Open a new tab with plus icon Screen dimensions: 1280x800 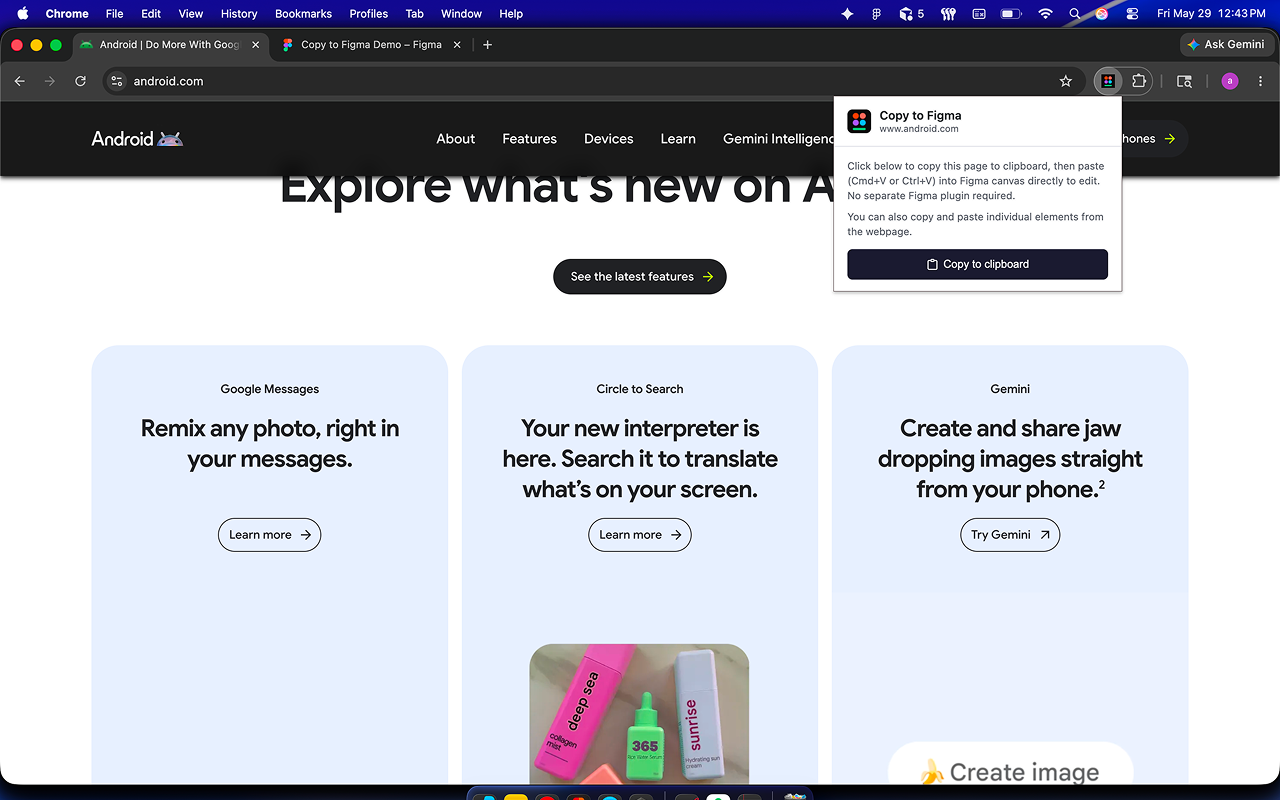(x=487, y=45)
